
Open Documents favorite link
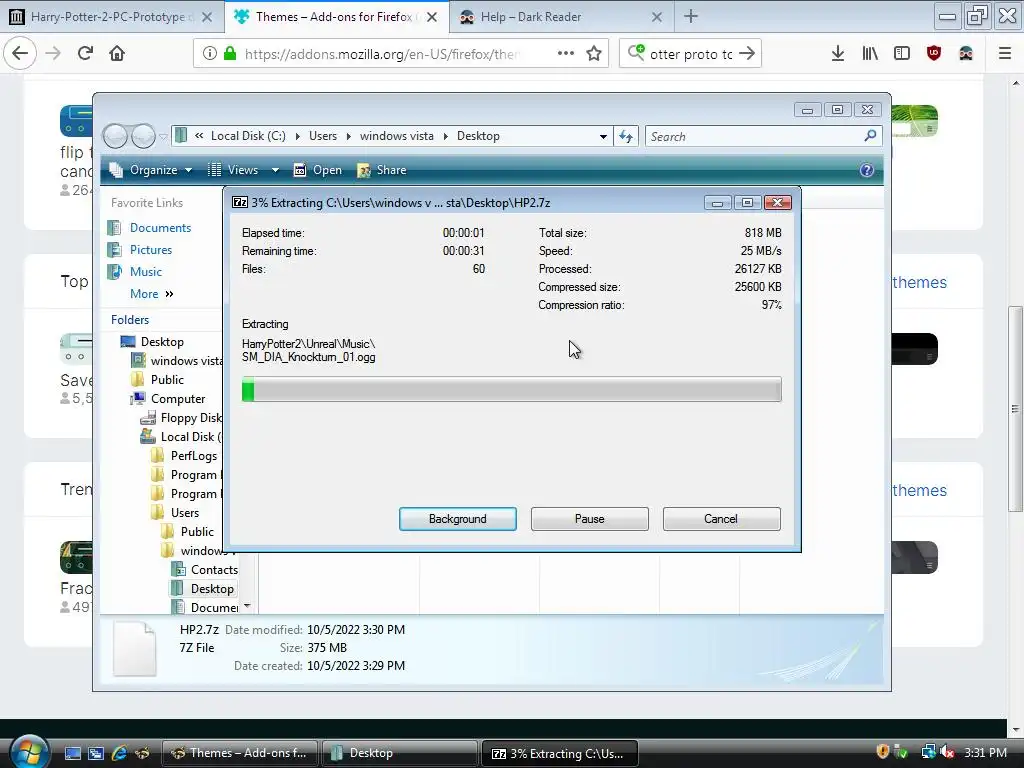point(160,227)
